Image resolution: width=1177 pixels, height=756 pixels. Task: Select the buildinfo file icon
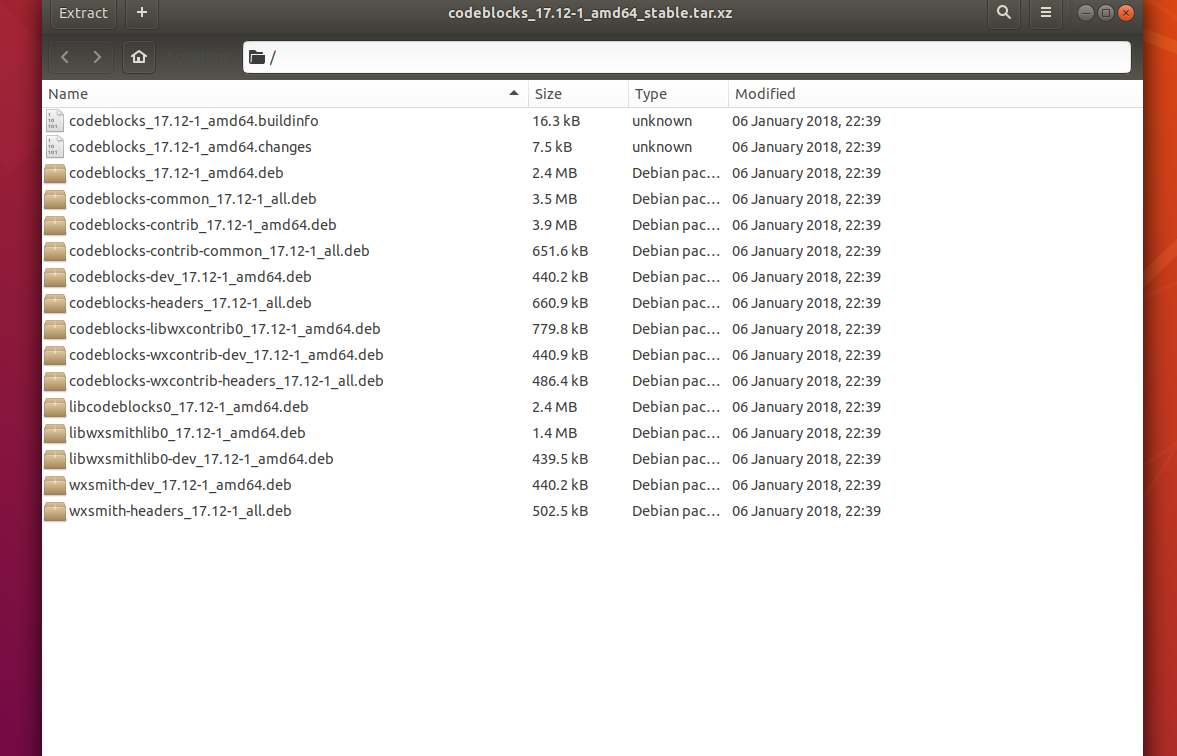click(55, 121)
